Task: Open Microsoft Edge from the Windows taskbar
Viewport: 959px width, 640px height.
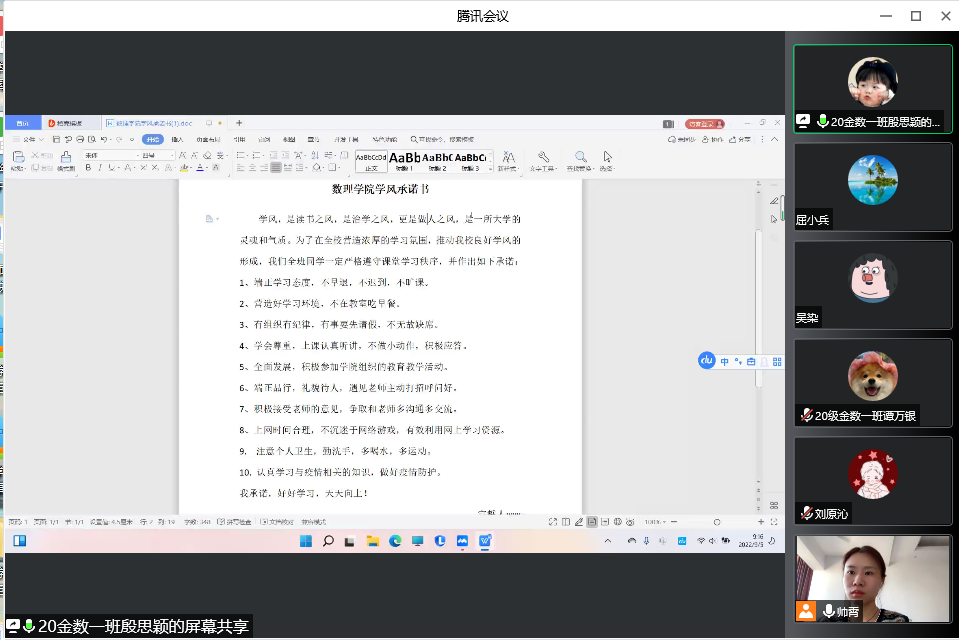Action: (x=394, y=541)
